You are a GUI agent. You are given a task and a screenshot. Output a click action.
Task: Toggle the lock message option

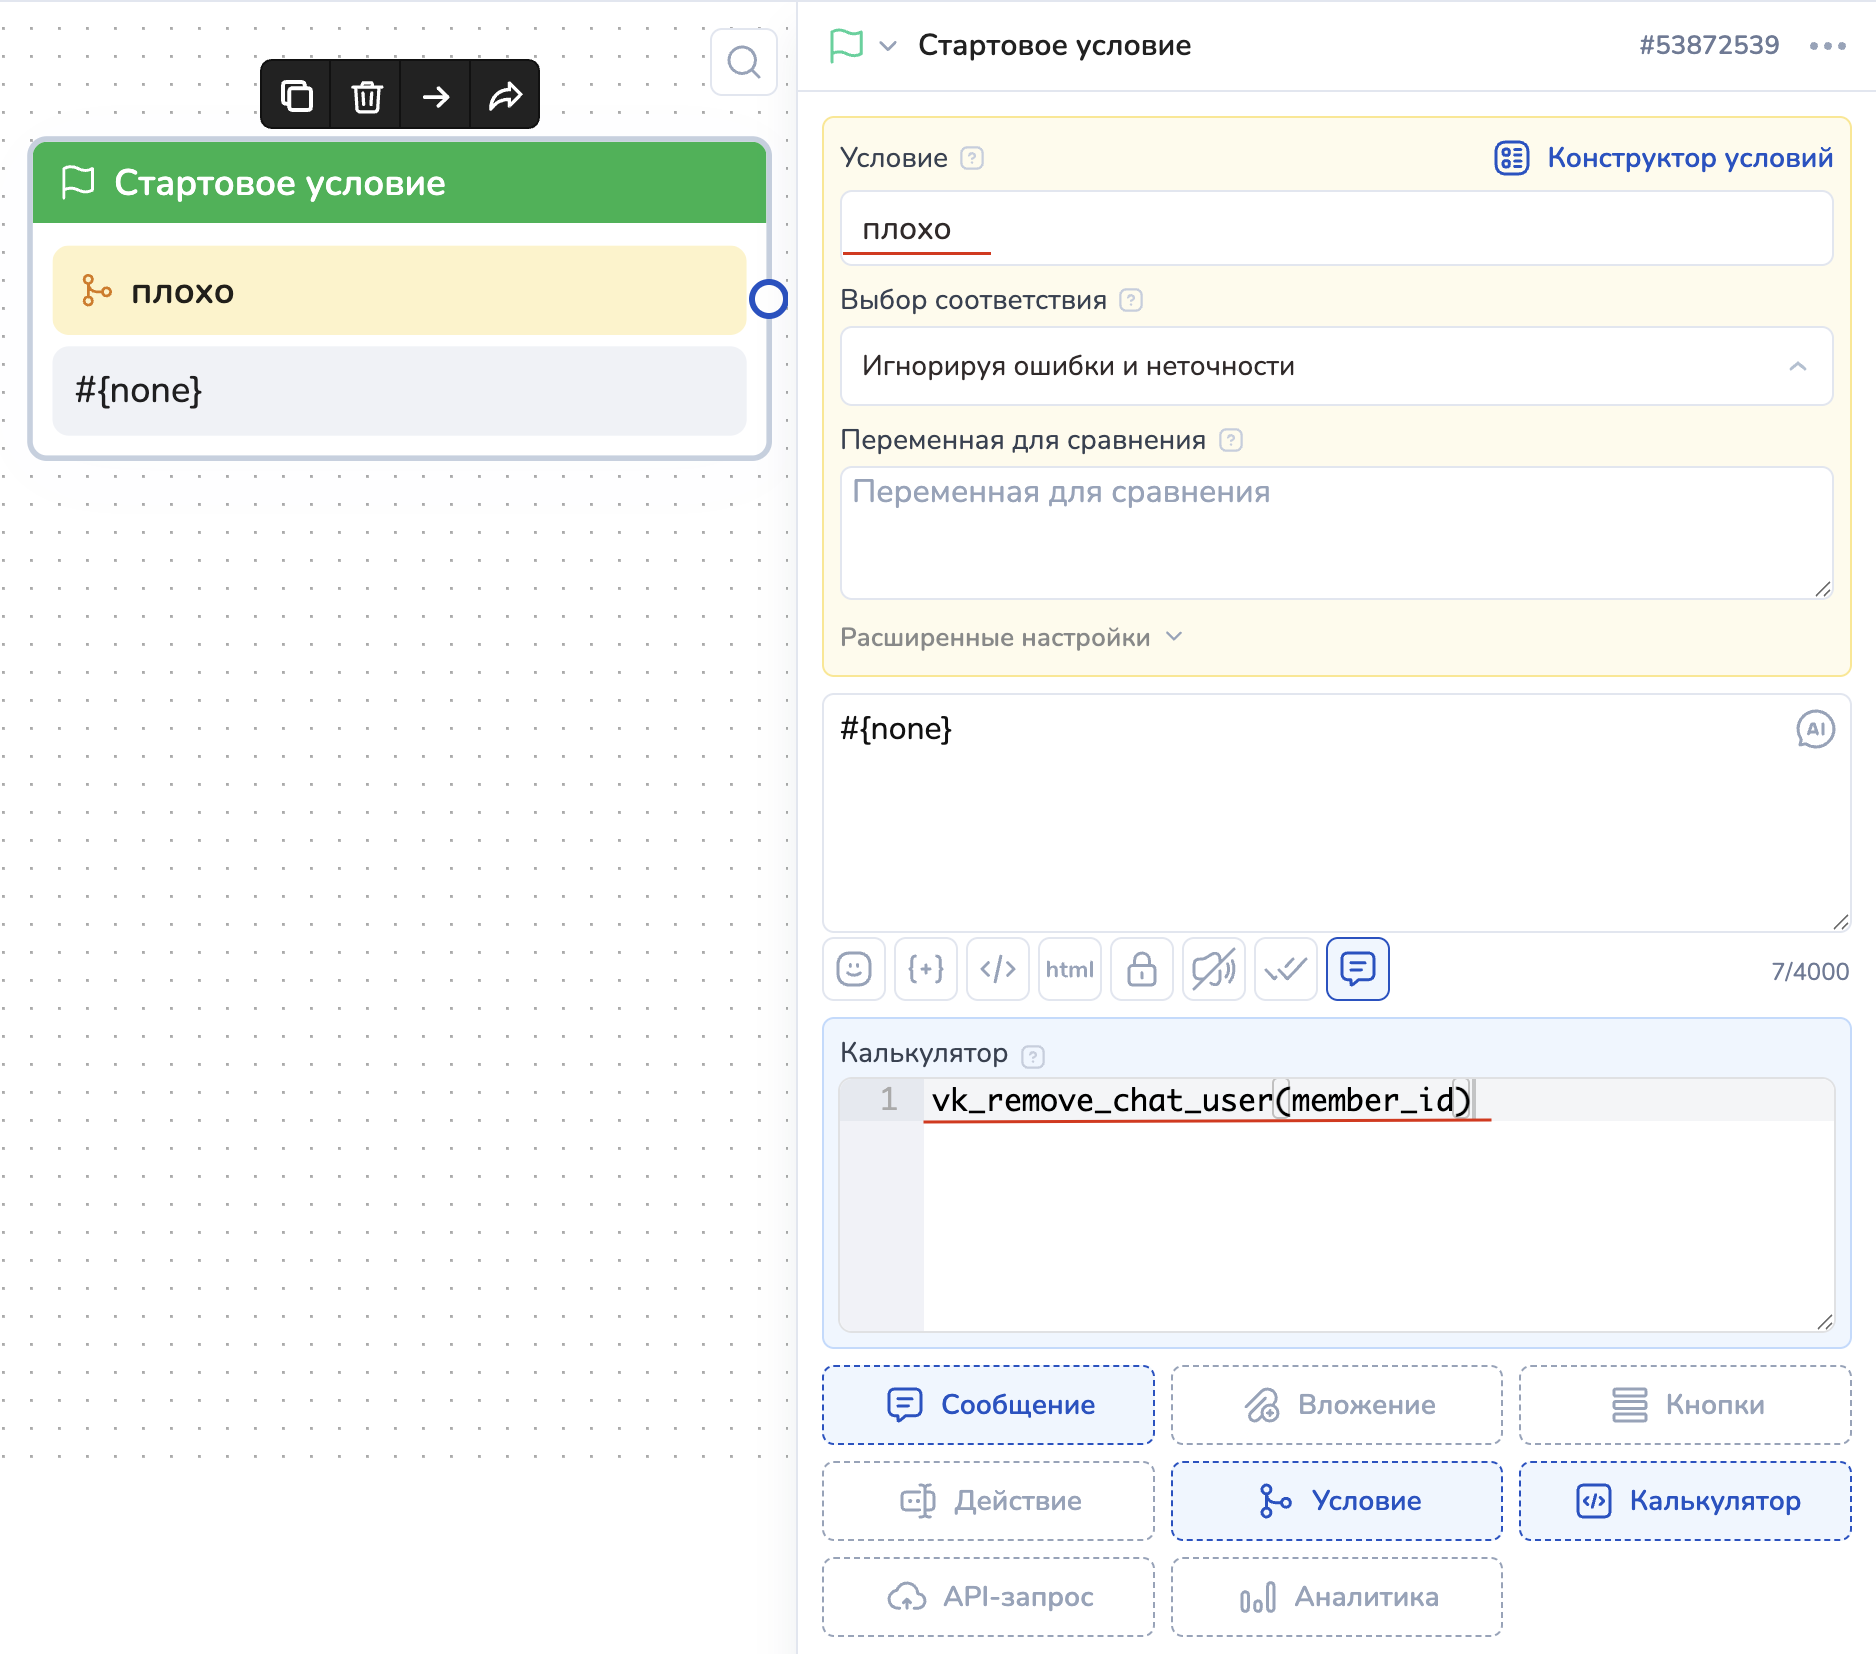[x=1142, y=969]
